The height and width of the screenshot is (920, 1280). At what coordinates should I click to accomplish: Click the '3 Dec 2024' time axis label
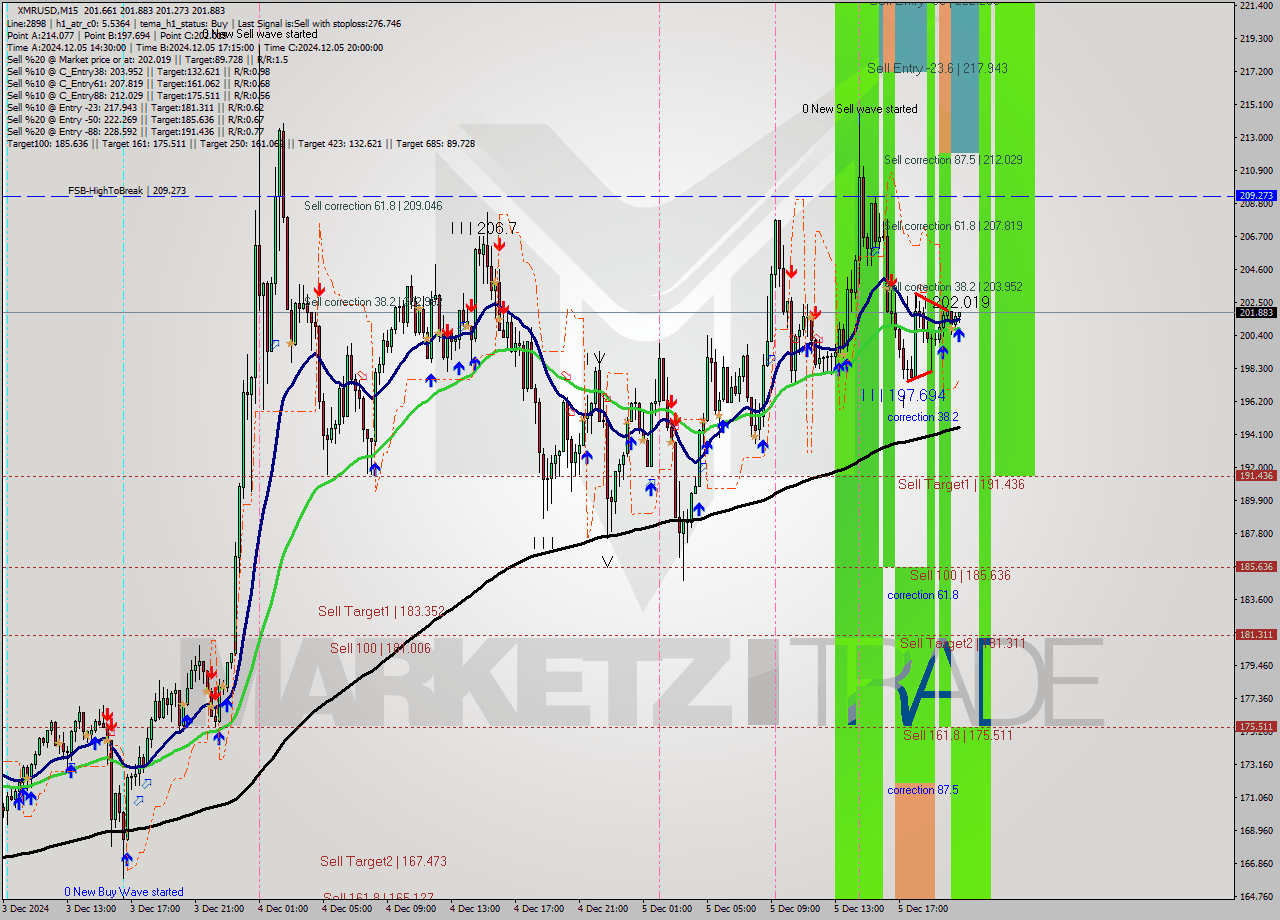(x=26, y=910)
